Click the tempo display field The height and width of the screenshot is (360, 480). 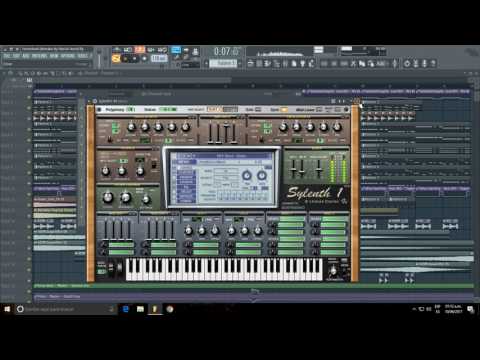point(159,59)
